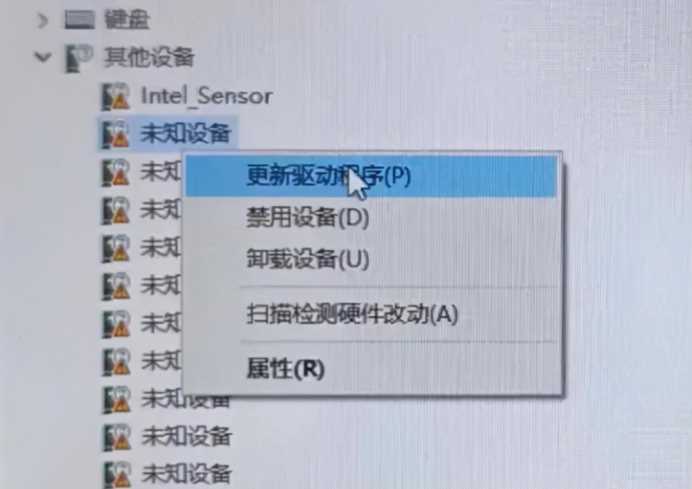
Task: Click the last 未知设备 icon at bottom
Action: point(117,474)
